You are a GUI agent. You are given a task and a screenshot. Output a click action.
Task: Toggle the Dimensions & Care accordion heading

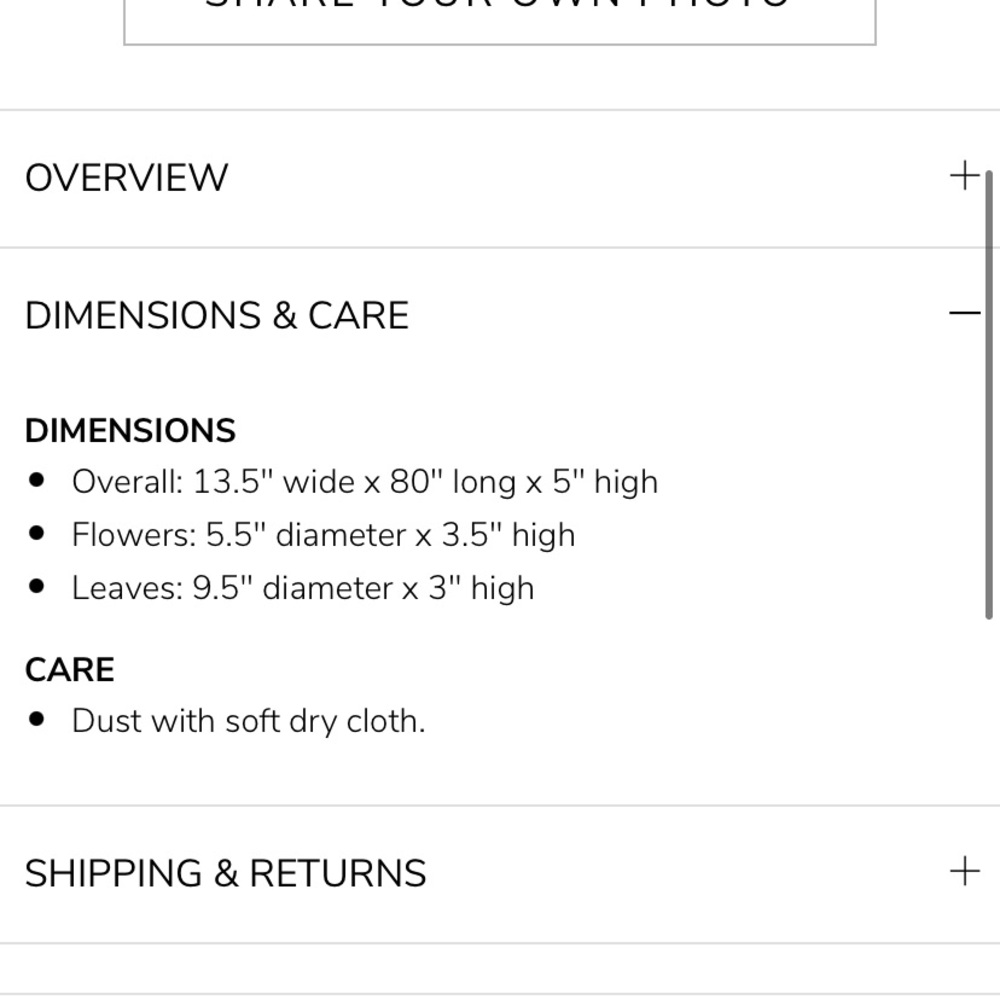(x=217, y=316)
